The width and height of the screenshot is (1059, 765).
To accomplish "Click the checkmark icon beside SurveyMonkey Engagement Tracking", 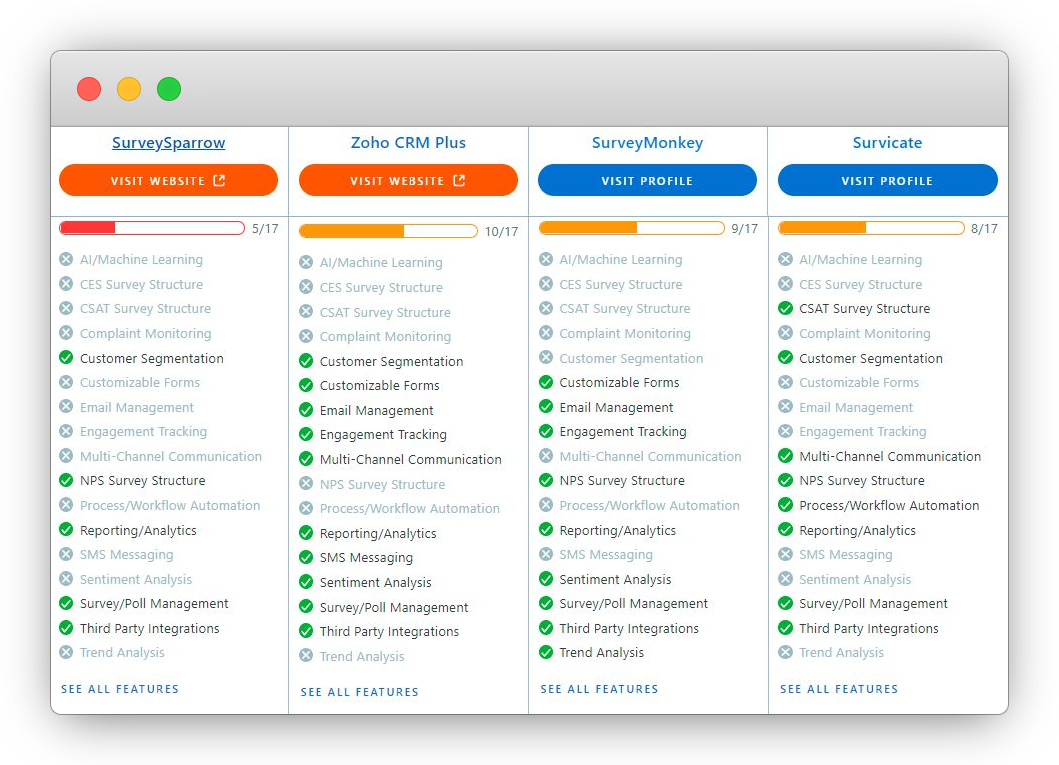I will point(546,431).
